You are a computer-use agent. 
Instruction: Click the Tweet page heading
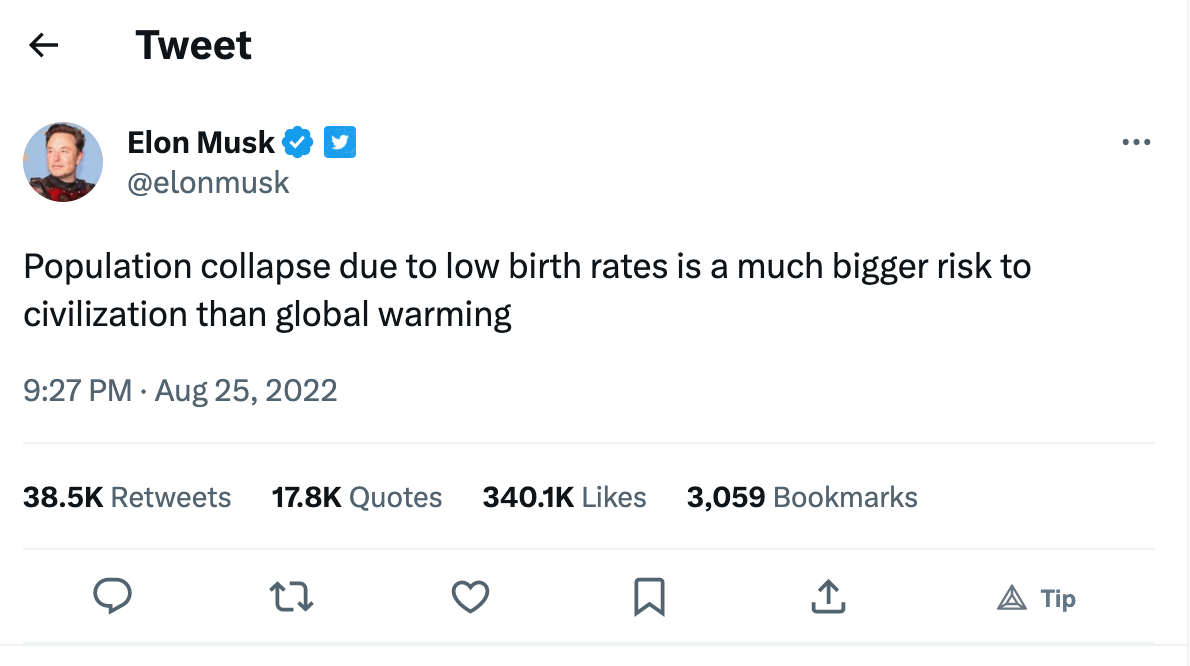point(194,45)
